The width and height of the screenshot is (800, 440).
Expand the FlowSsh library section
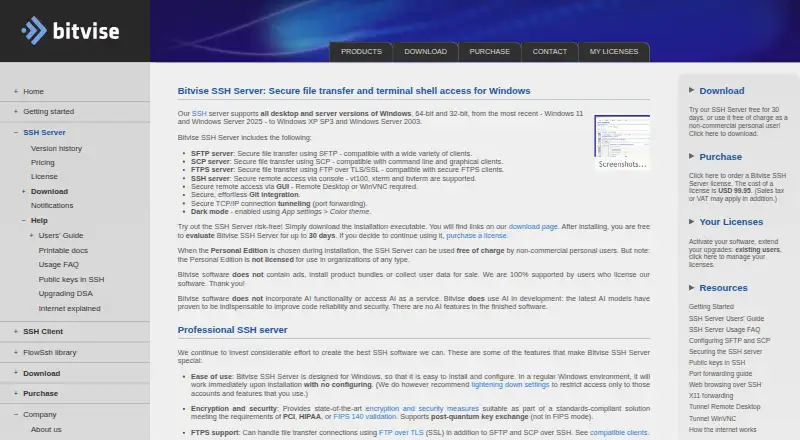[16, 352]
